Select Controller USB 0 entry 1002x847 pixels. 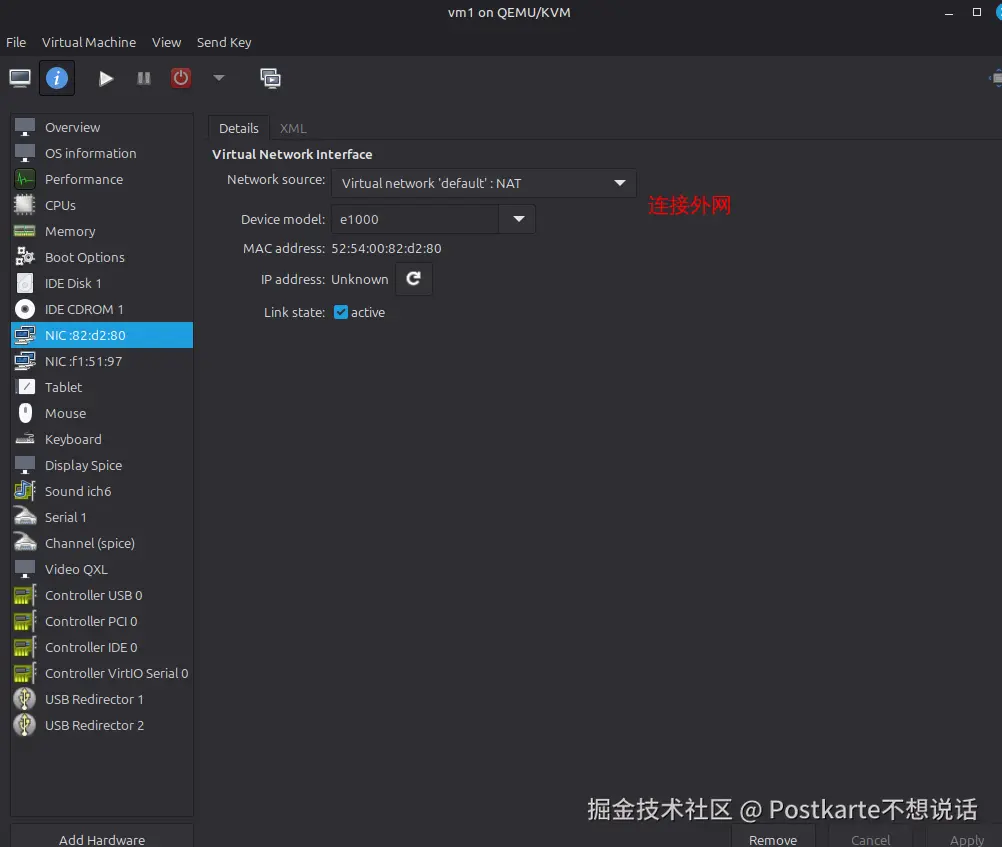(x=102, y=595)
